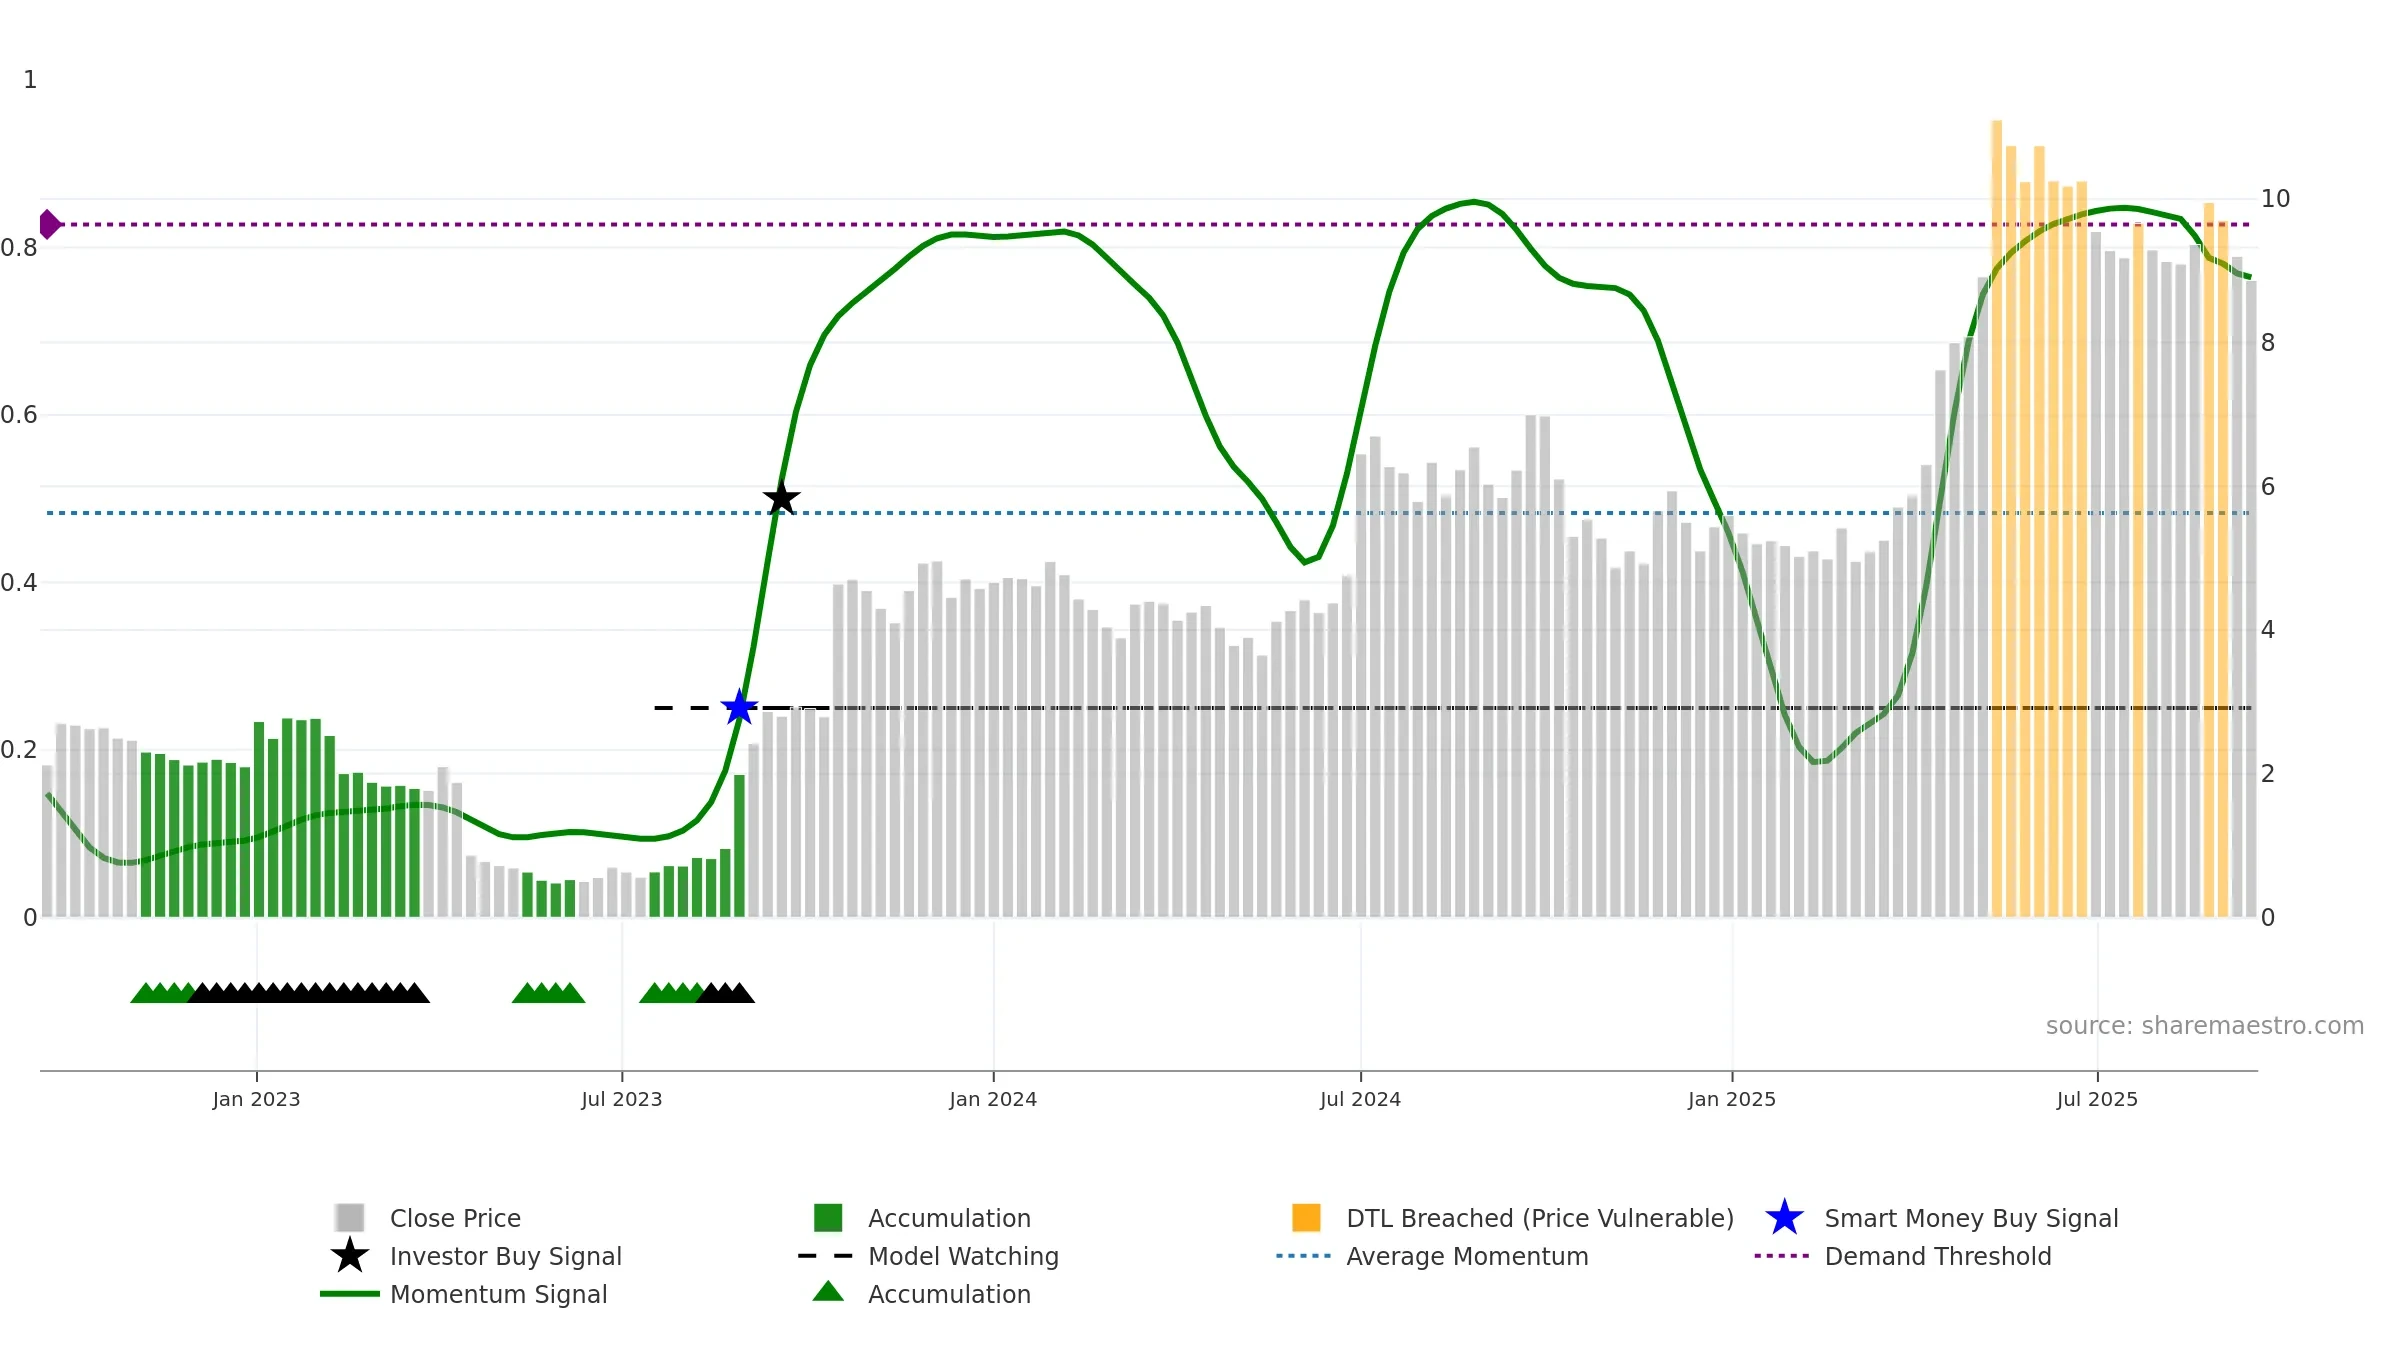Toggle the Demand Threshold legend label
The image size is (2400, 1350).
click(1938, 1256)
